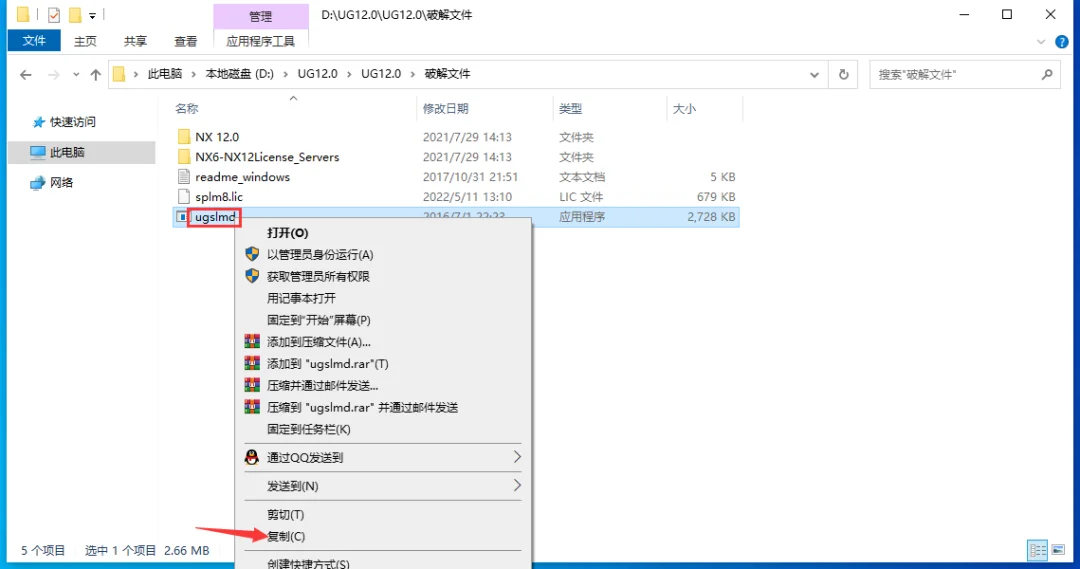Select the NX 12.0 folder
This screenshot has height=569, width=1080.
click(x=216, y=137)
